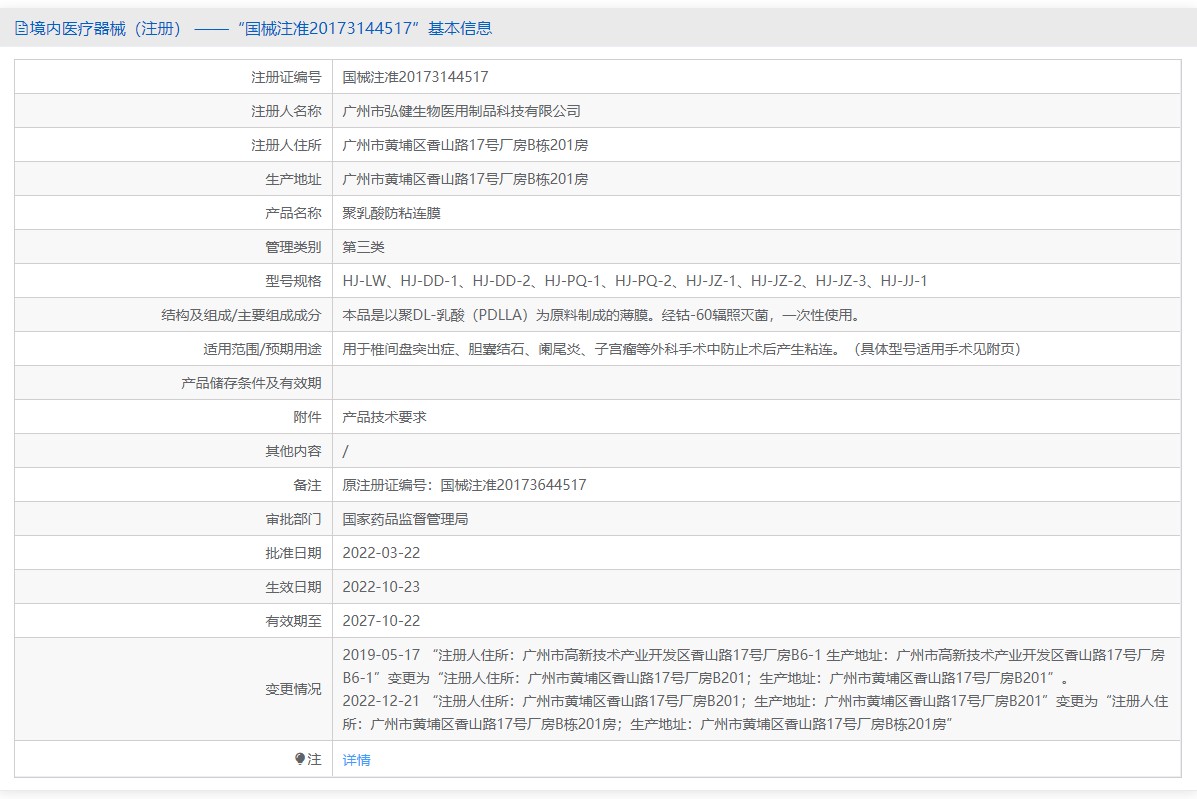The width and height of the screenshot is (1197, 799).
Task: Click the 适用范围/预期用途 label
Action: tap(263, 350)
